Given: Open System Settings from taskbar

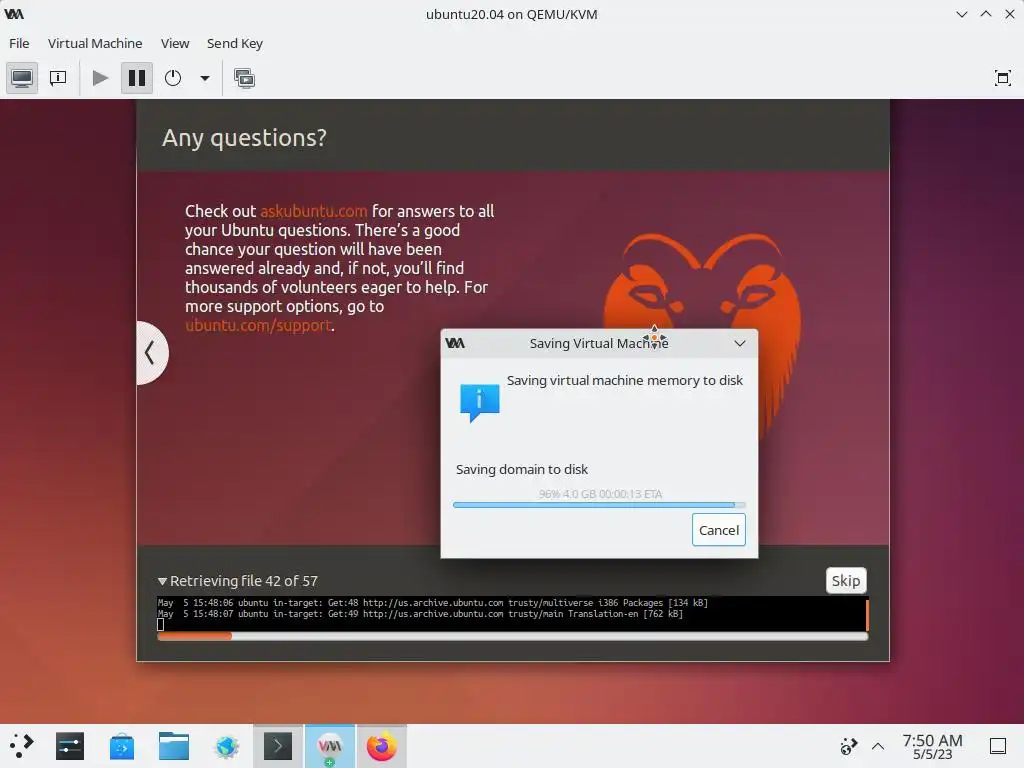Looking at the screenshot, I should 70,746.
